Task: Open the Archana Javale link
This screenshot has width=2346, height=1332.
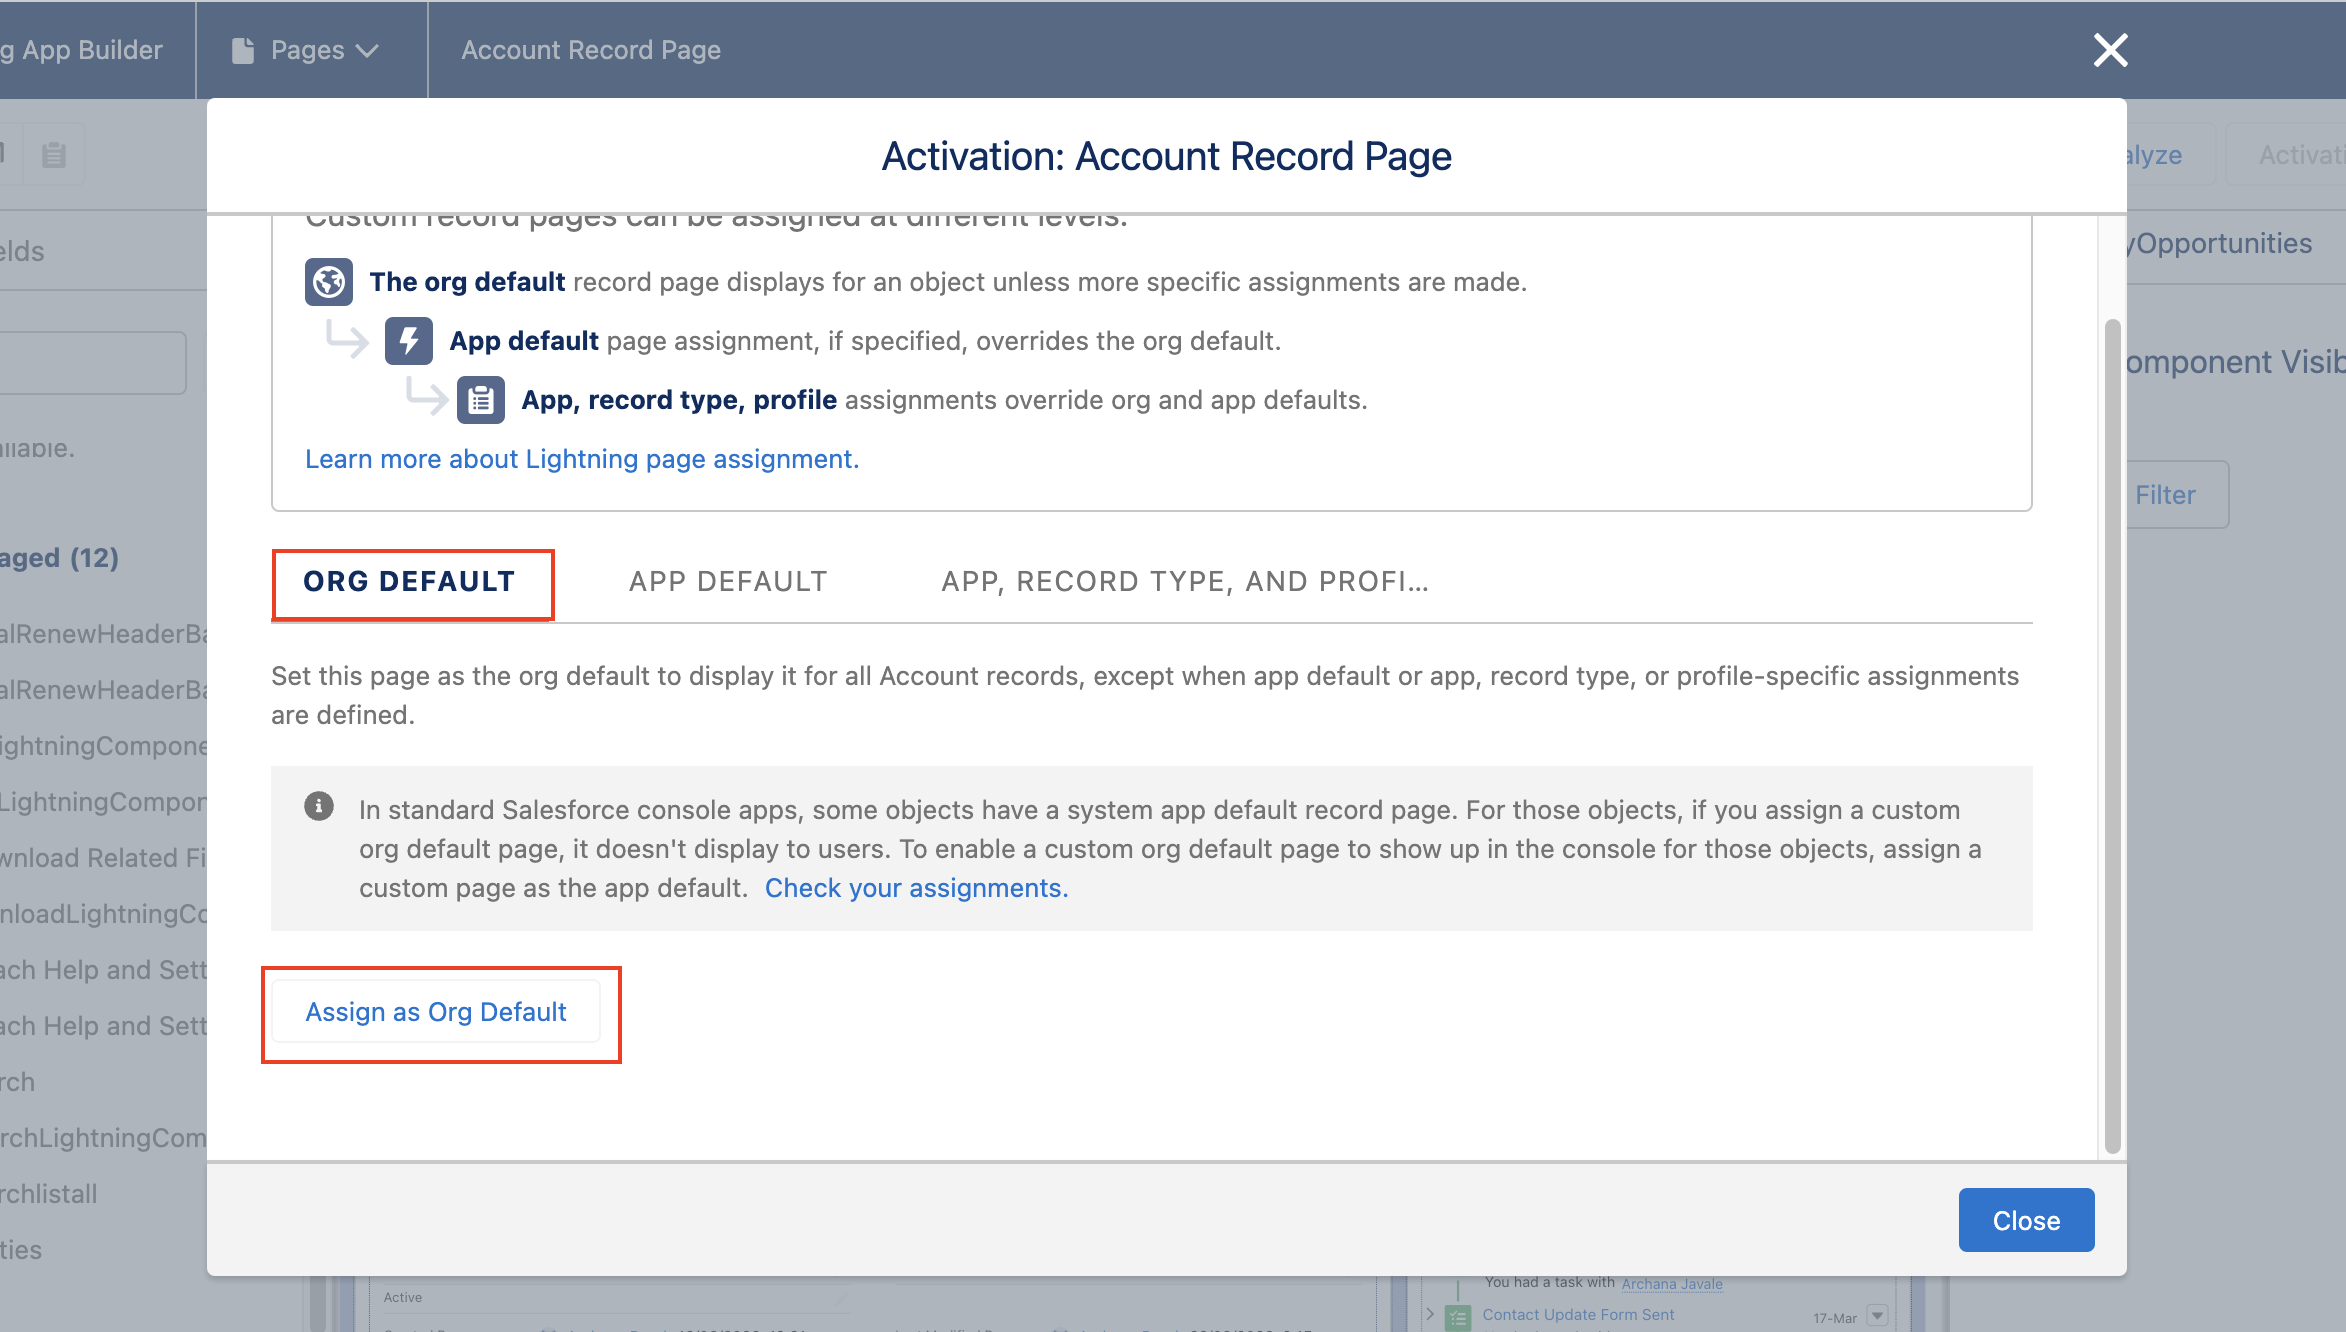Action: point(1672,1284)
